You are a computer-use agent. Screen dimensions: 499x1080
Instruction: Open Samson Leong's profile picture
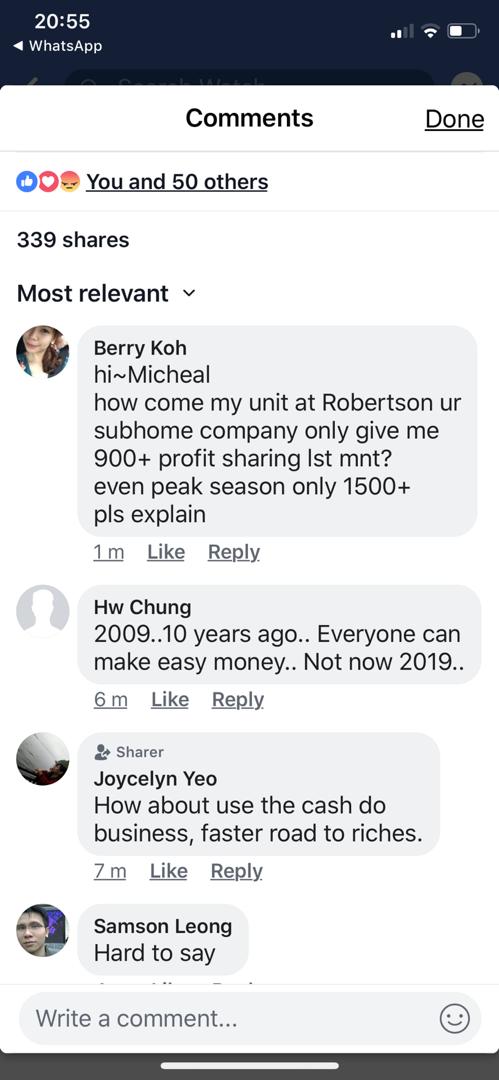click(43, 930)
